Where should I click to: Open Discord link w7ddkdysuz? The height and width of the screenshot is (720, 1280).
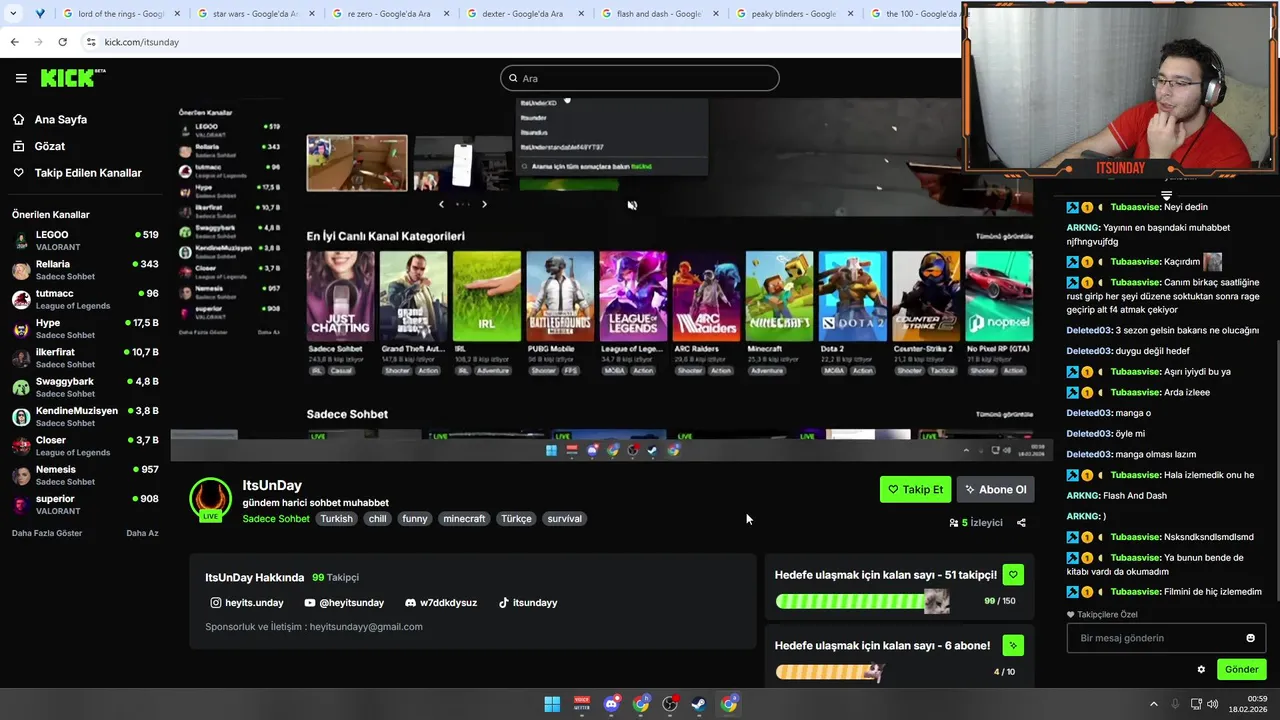point(441,603)
